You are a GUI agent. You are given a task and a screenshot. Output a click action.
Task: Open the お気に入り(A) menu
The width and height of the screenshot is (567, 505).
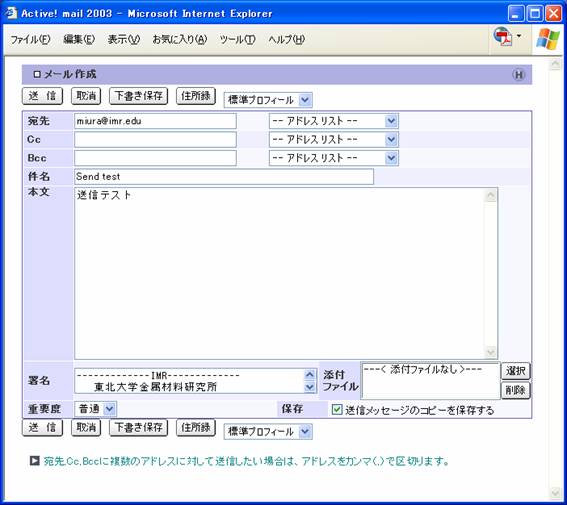[x=179, y=39]
